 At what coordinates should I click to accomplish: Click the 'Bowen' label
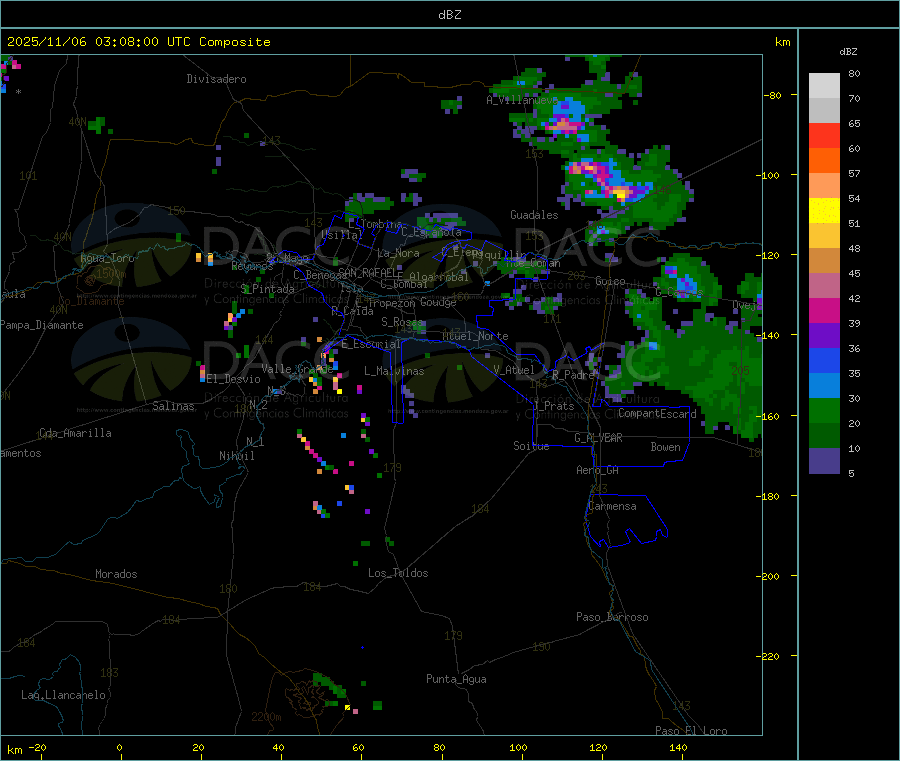click(665, 447)
